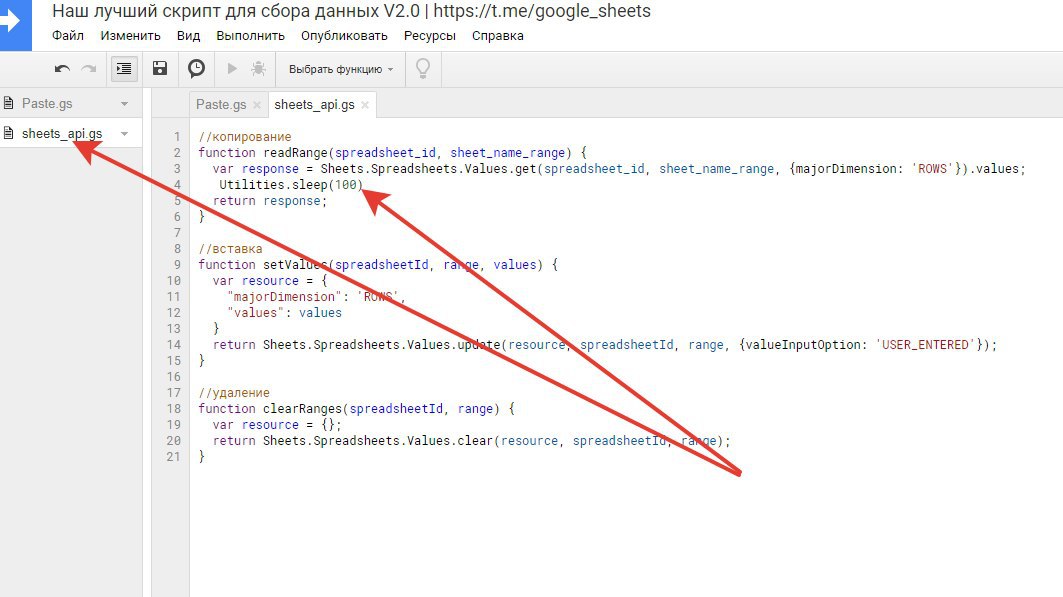Viewport: 1063px width, 597px height.
Task: Click the USER_ENTERED string in line 14
Action: click(925, 345)
